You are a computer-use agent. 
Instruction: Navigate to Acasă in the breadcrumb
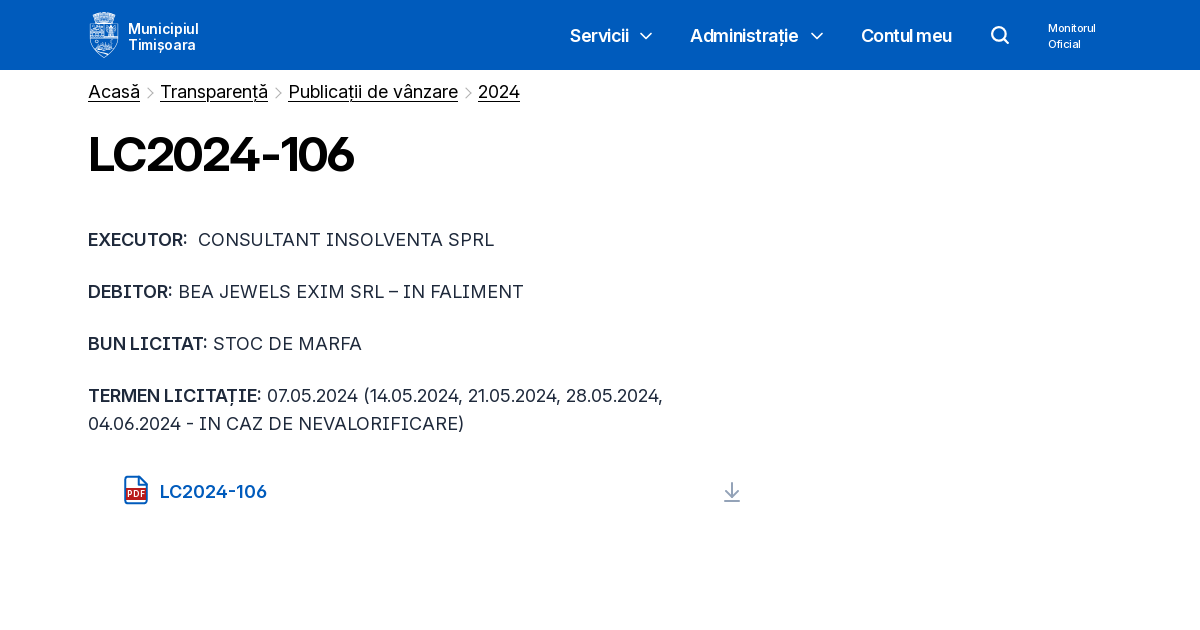tap(114, 92)
